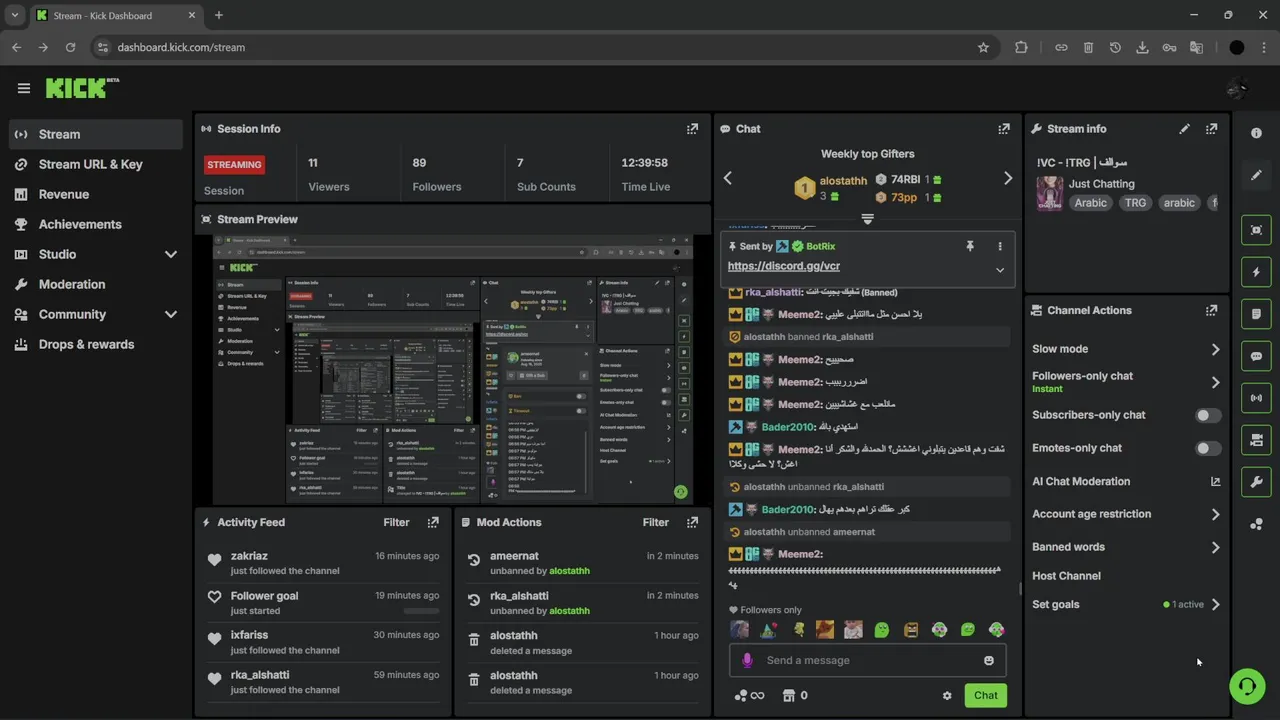Open the three-dot menu on pinned message
Screen dimensions: 1280x720
coord(999,246)
